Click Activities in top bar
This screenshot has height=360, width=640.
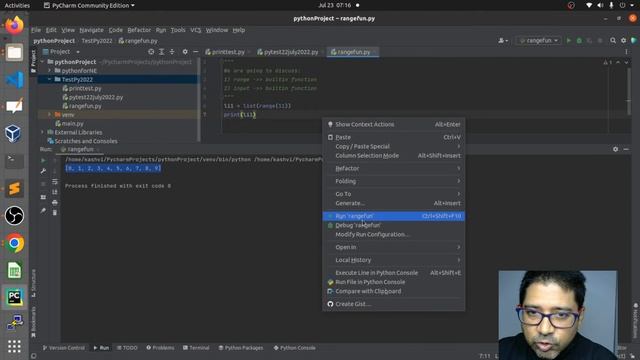tap(17, 5)
